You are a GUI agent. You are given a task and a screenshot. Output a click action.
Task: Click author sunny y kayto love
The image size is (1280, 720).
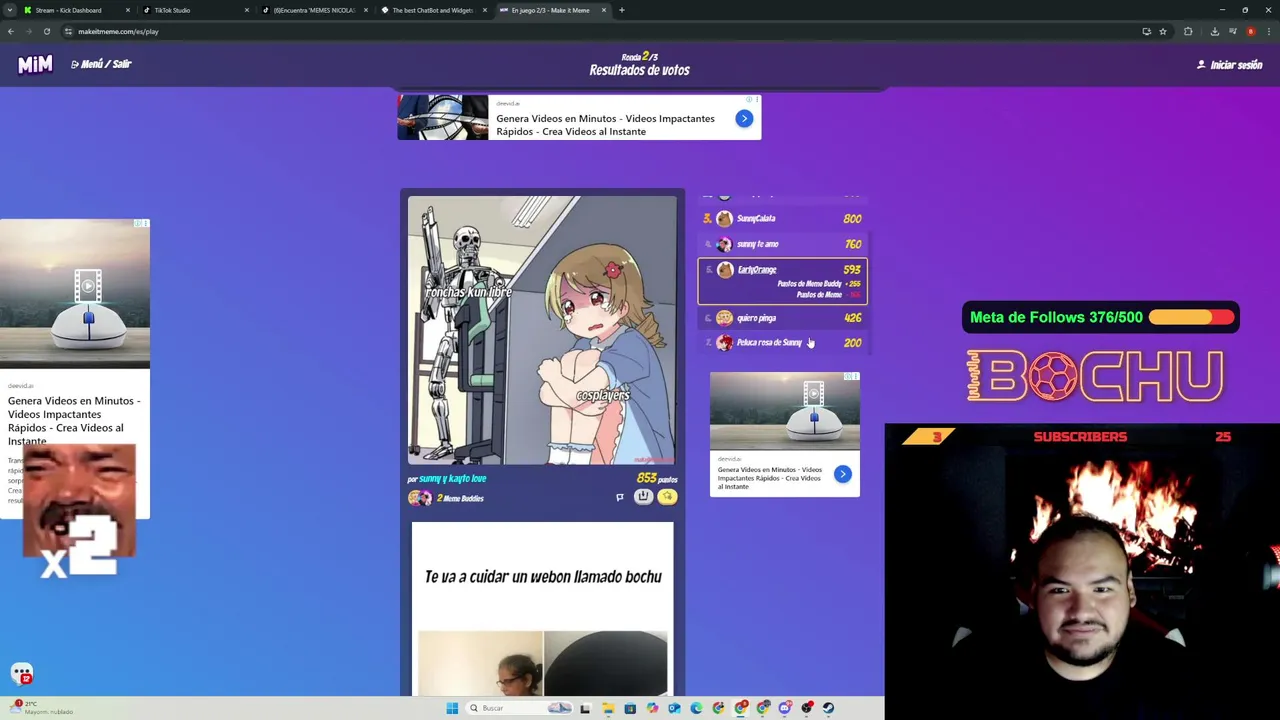452,479
